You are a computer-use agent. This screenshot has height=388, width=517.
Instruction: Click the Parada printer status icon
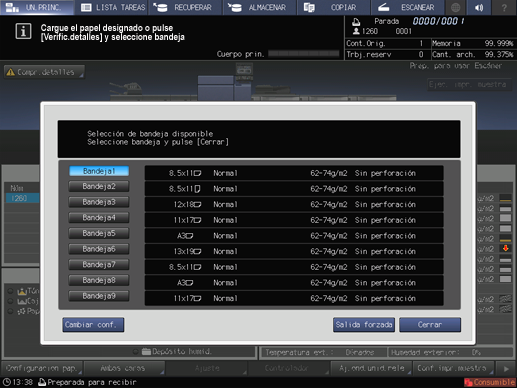[356, 22]
